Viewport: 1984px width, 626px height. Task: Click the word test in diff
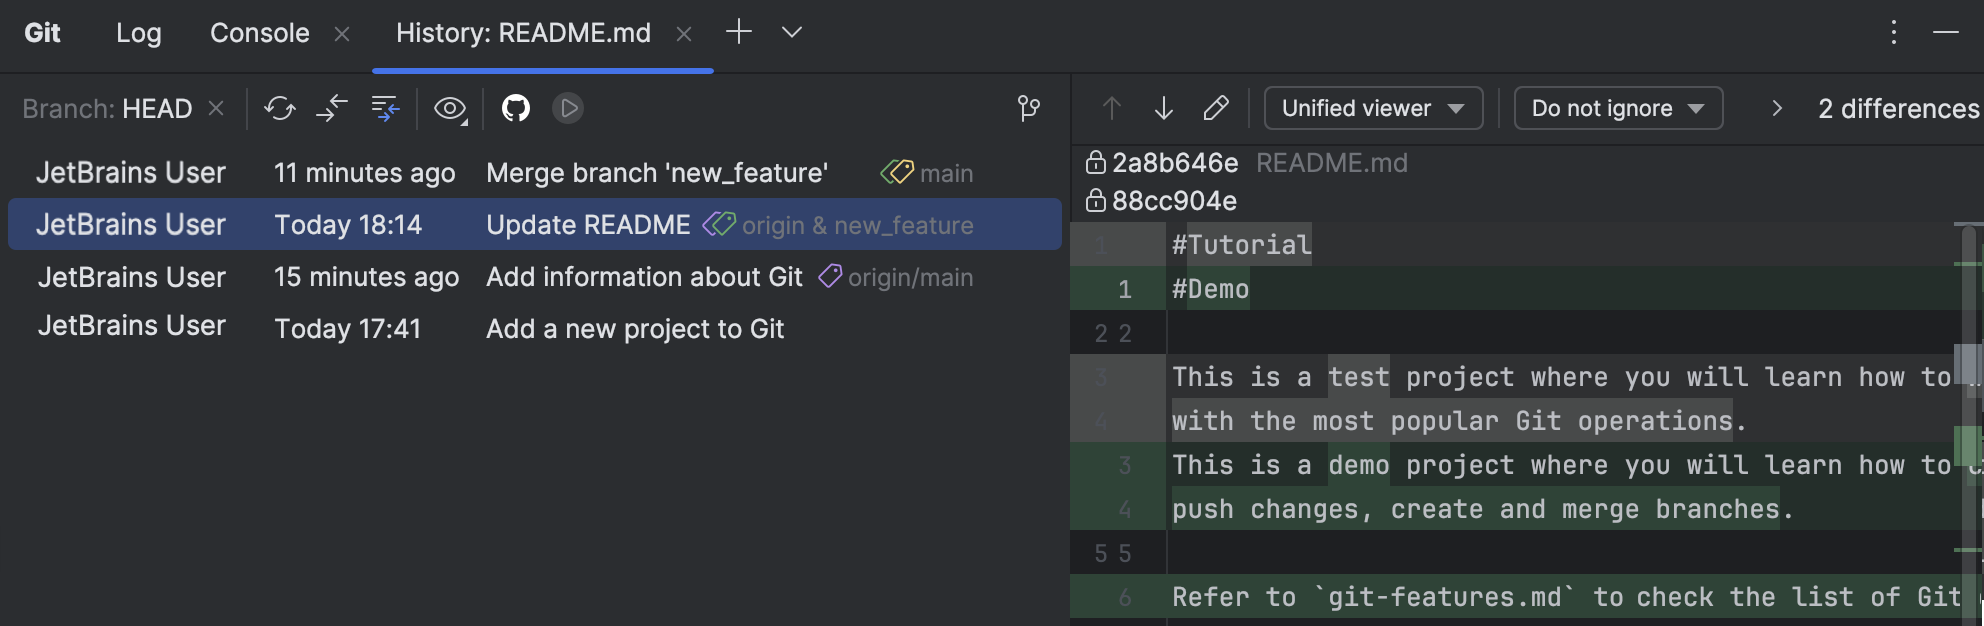click(x=1359, y=377)
